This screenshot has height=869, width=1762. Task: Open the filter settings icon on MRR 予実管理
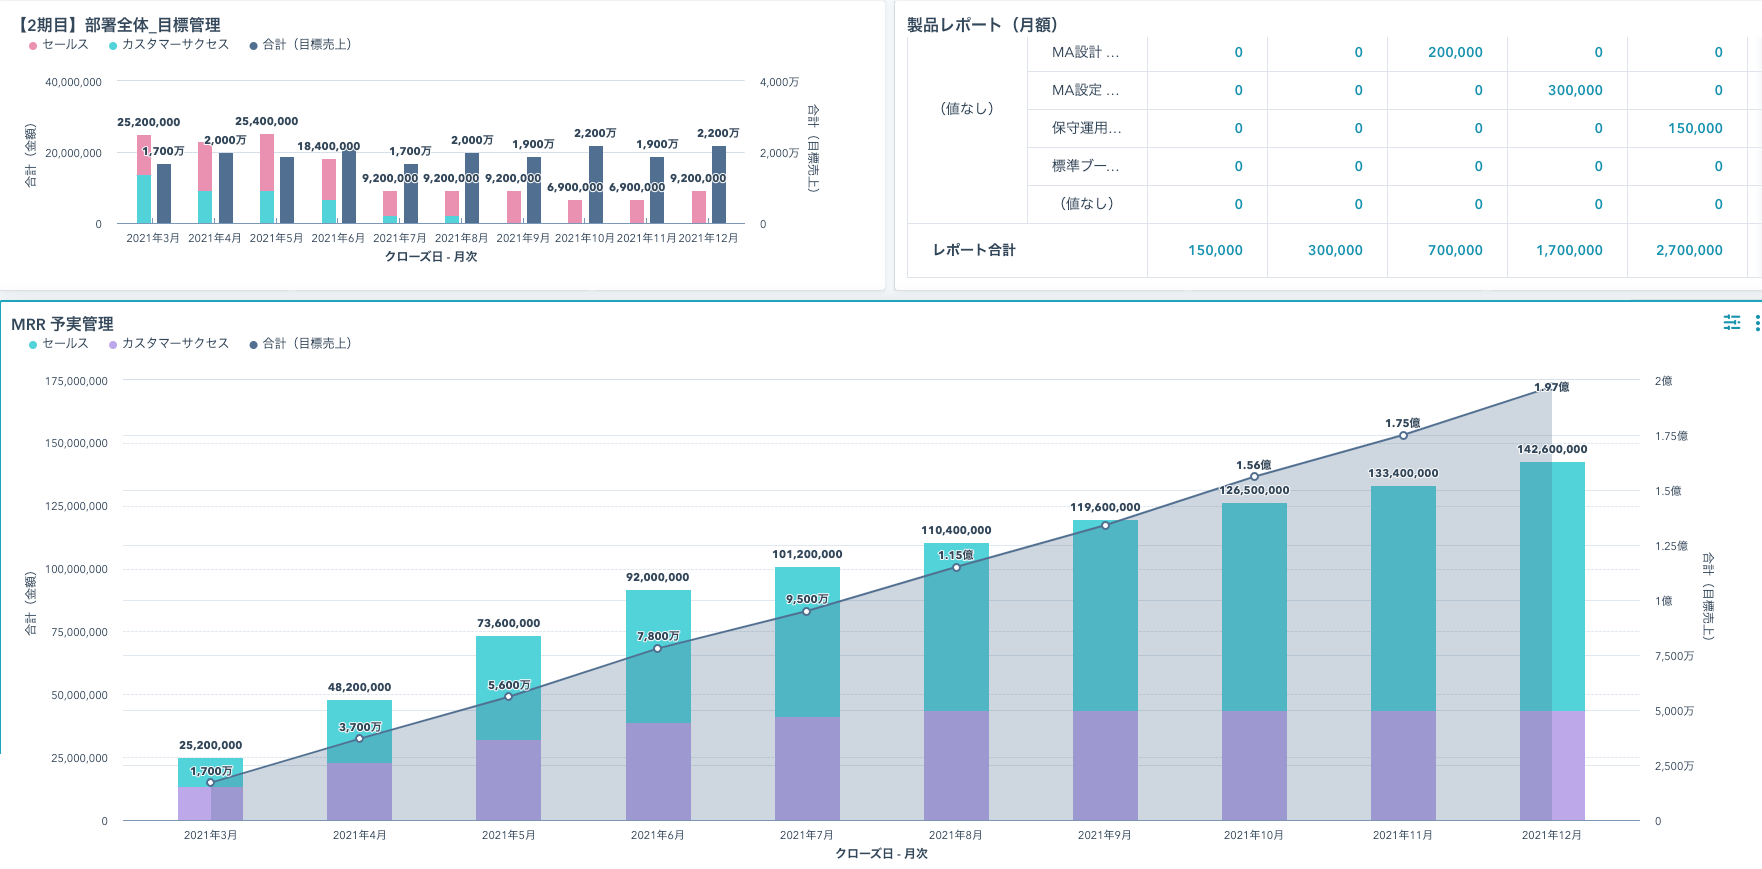(1732, 322)
